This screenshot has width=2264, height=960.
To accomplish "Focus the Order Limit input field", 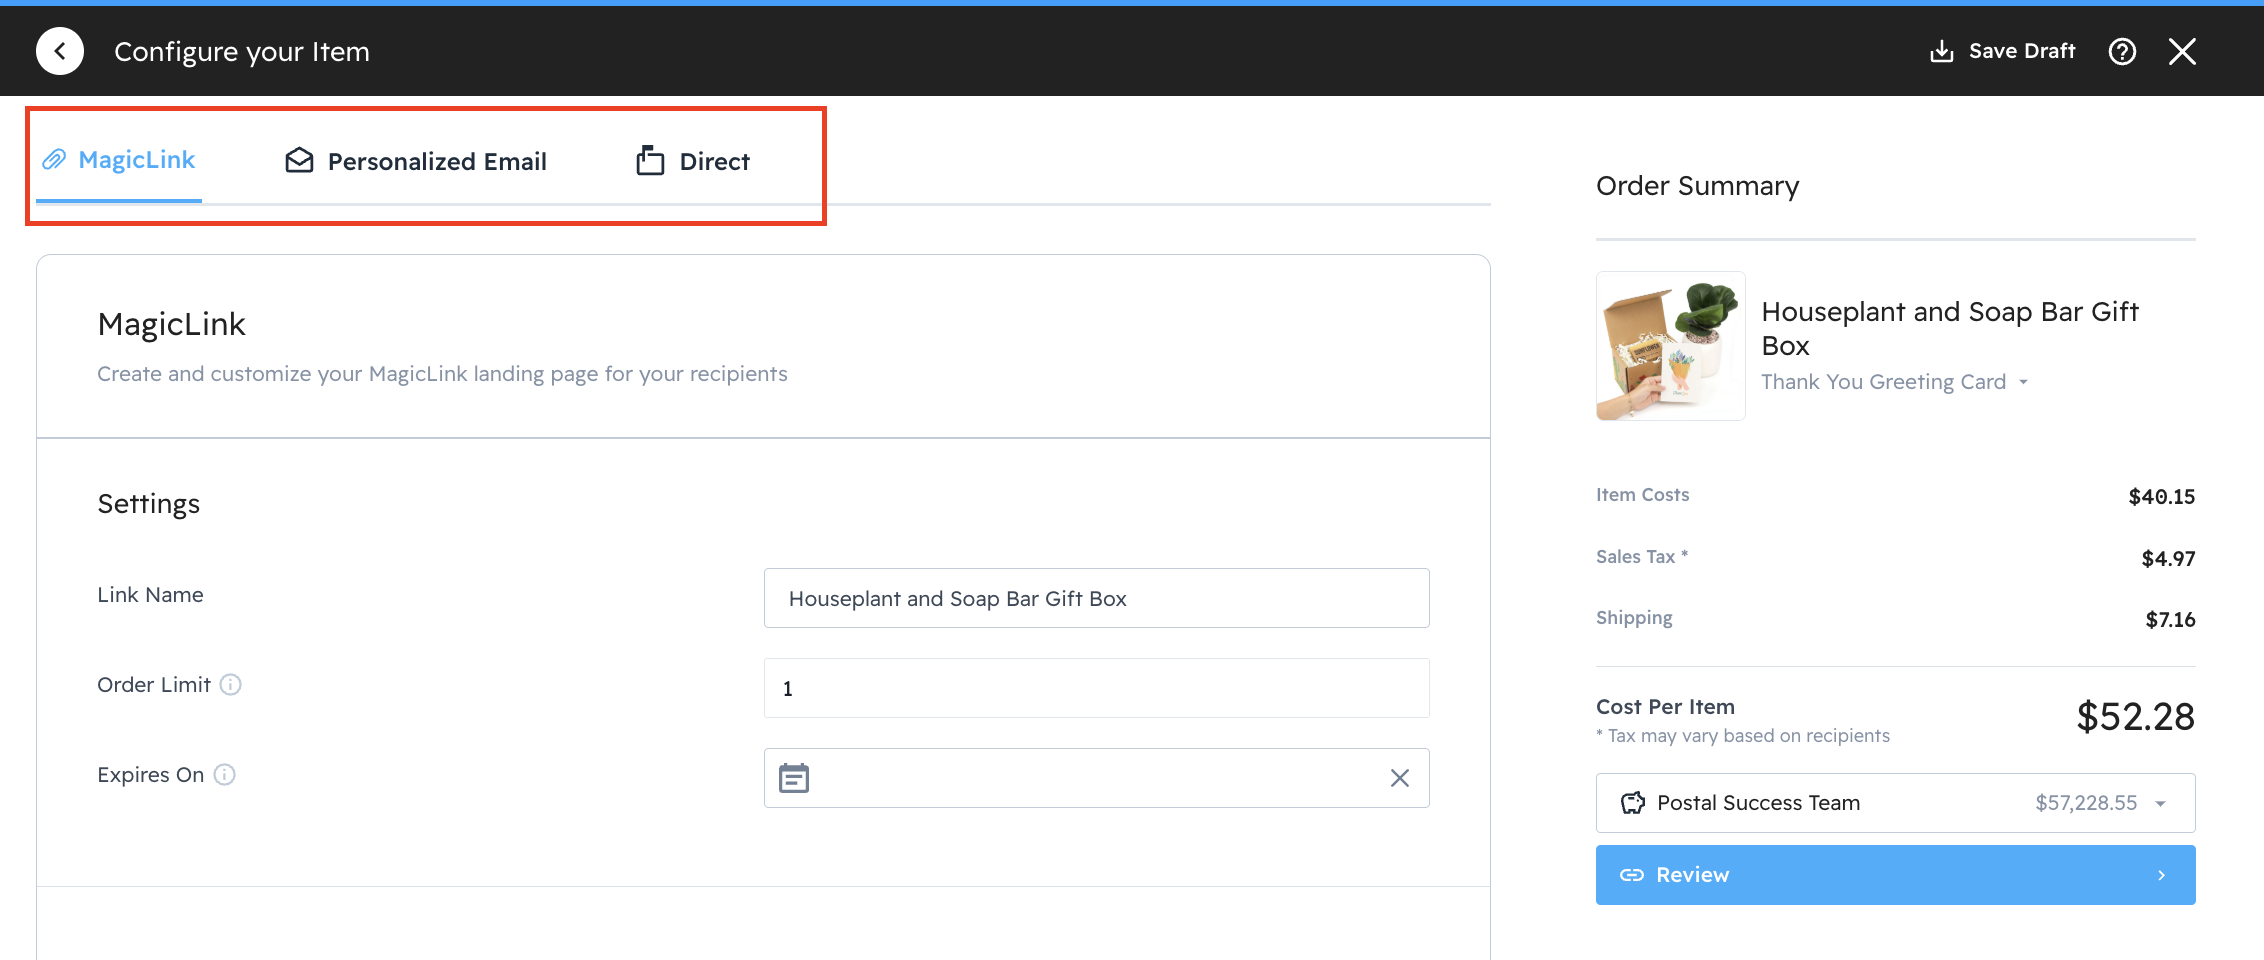I will (1096, 688).
